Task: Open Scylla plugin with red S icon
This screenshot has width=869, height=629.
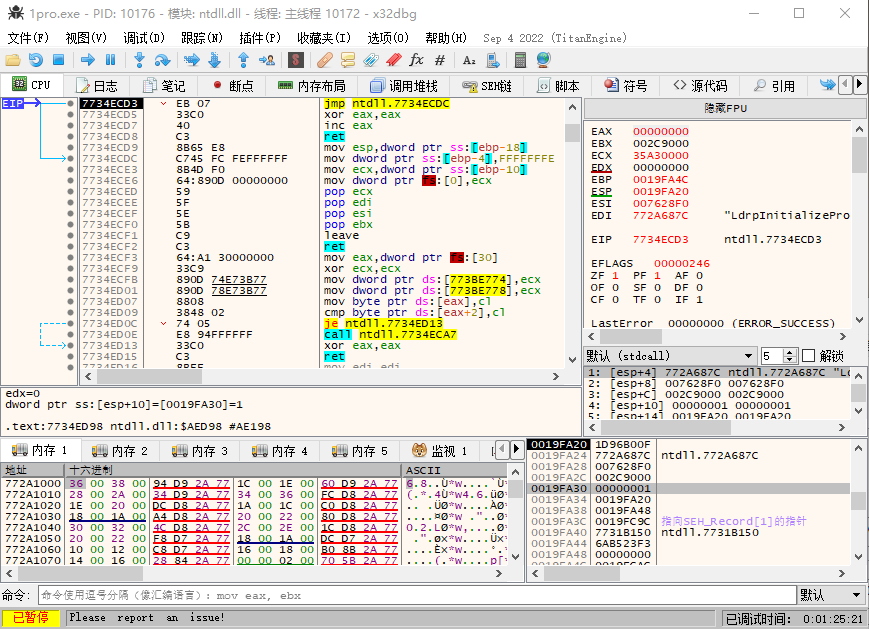Action: (295, 60)
